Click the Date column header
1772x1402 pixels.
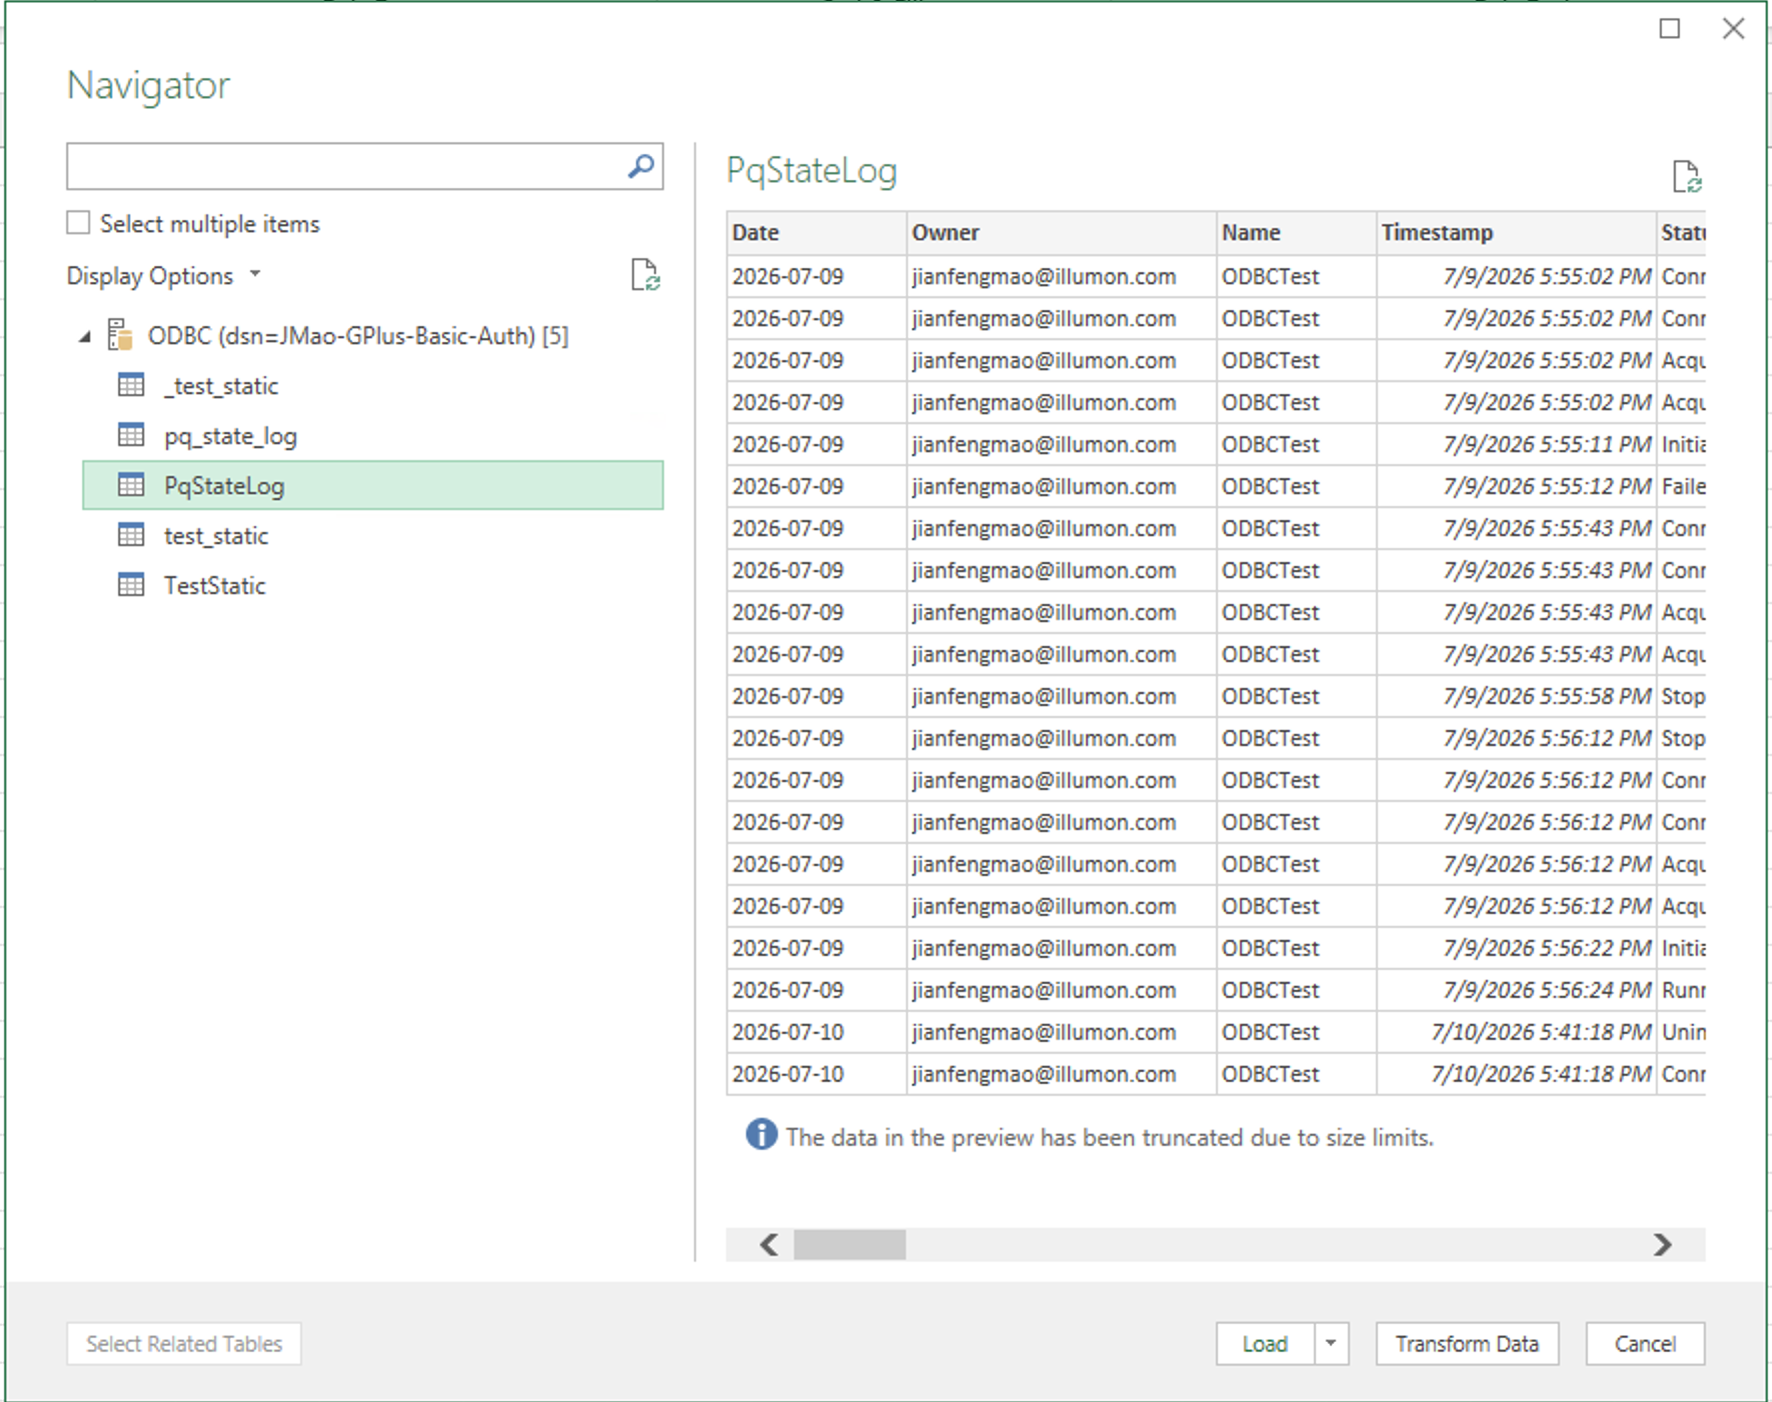pyautogui.click(x=817, y=232)
